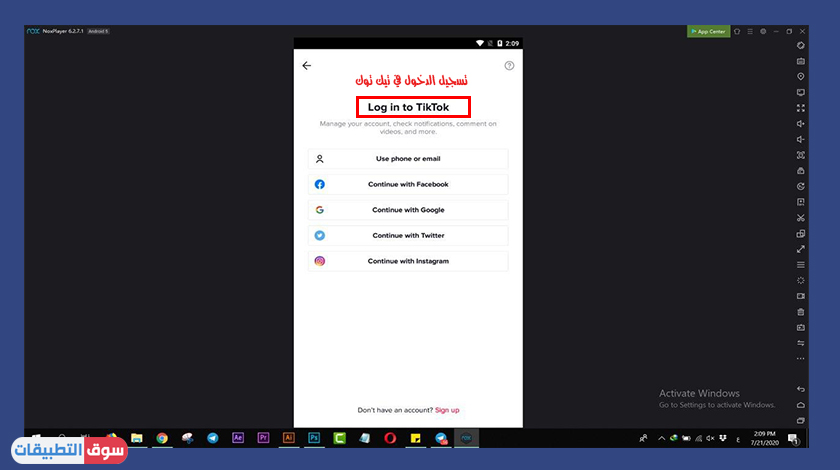
Task: Take a screenshot with the capture icon
Action: (x=800, y=155)
